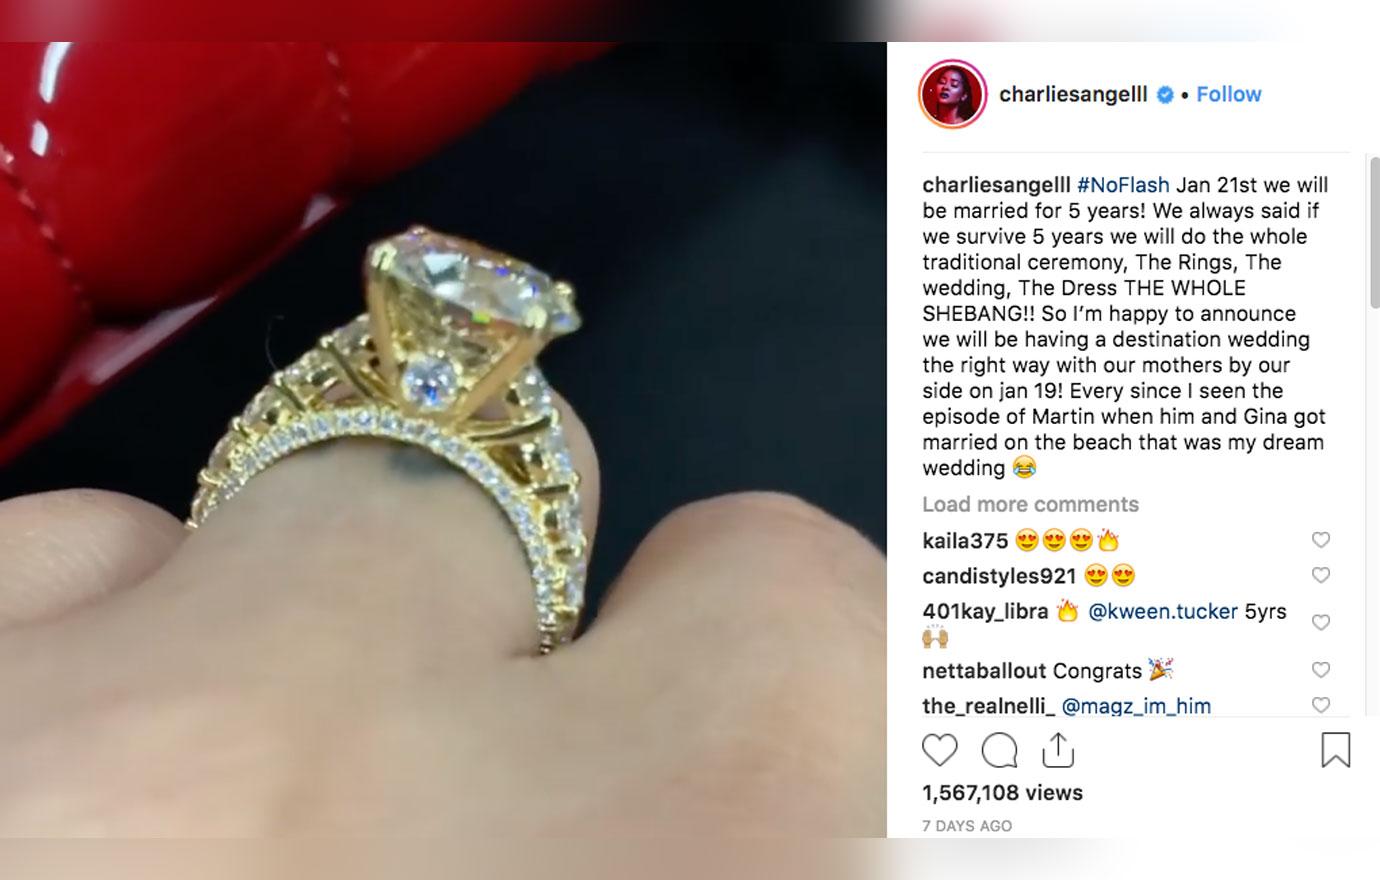The width and height of the screenshot is (1380, 880).
Task: Play the diamond ring video
Action: [x=443, y=440]
